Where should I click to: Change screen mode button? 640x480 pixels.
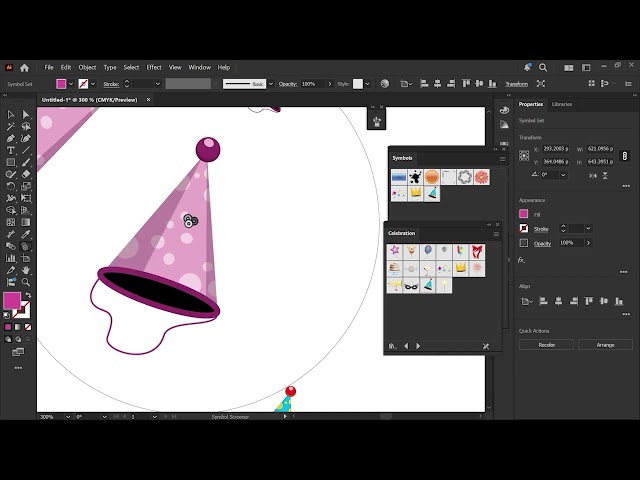(x=18, y=352)
